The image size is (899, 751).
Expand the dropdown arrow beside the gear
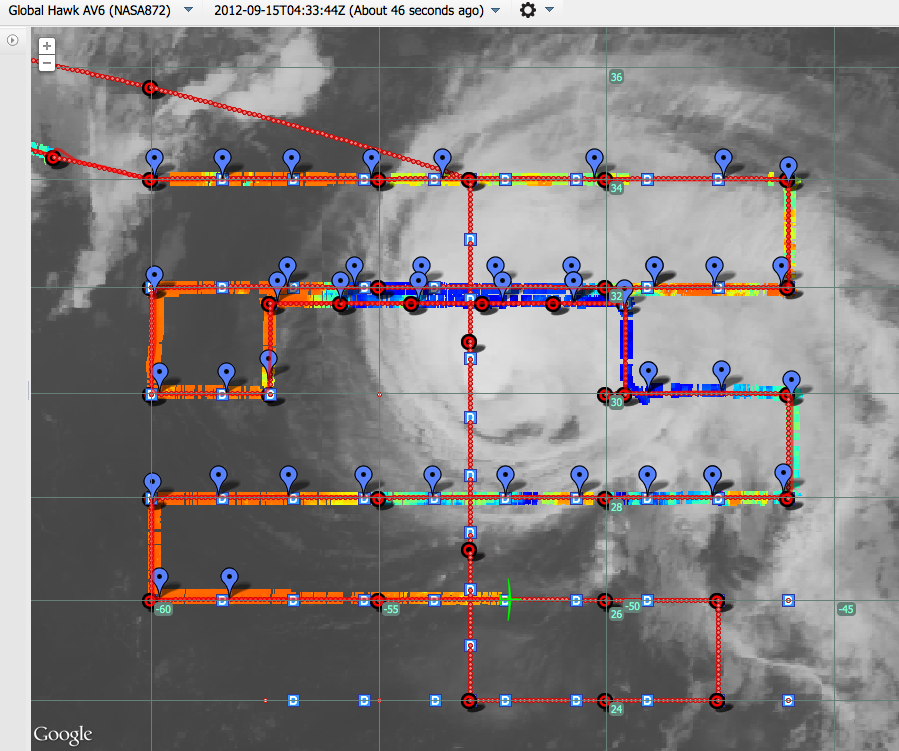click(550, 11)
